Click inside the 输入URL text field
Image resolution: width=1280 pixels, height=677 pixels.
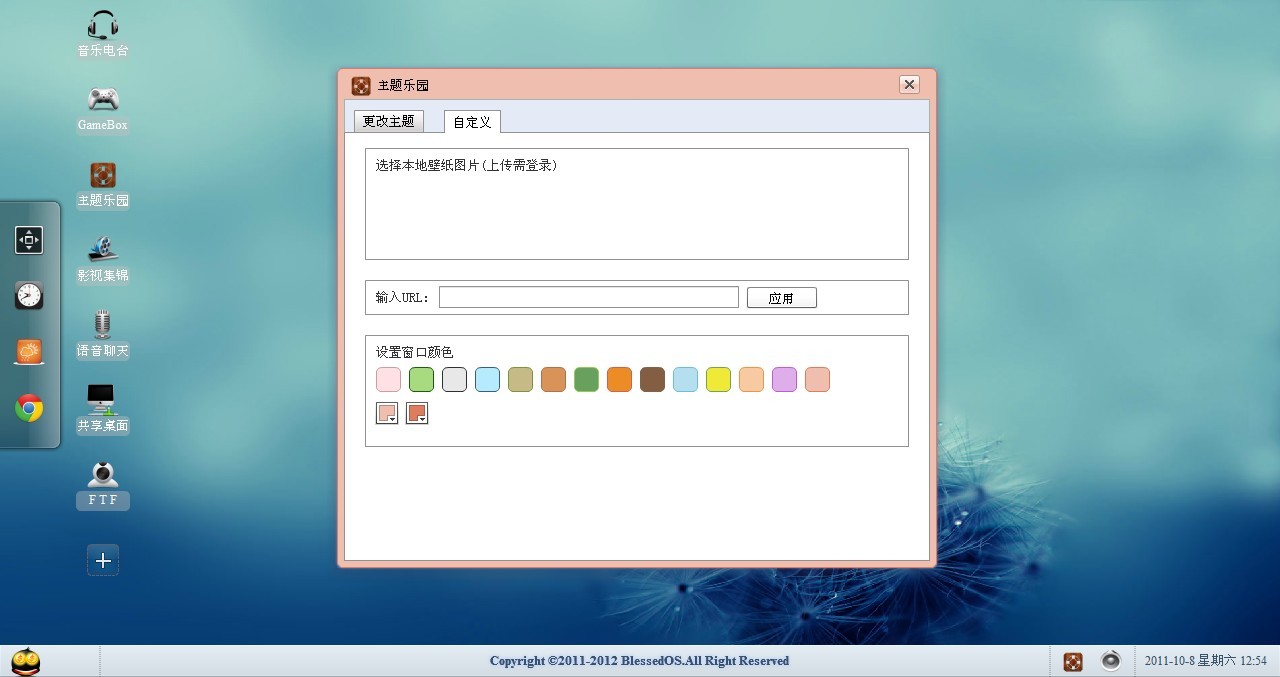tap(588, 297)
